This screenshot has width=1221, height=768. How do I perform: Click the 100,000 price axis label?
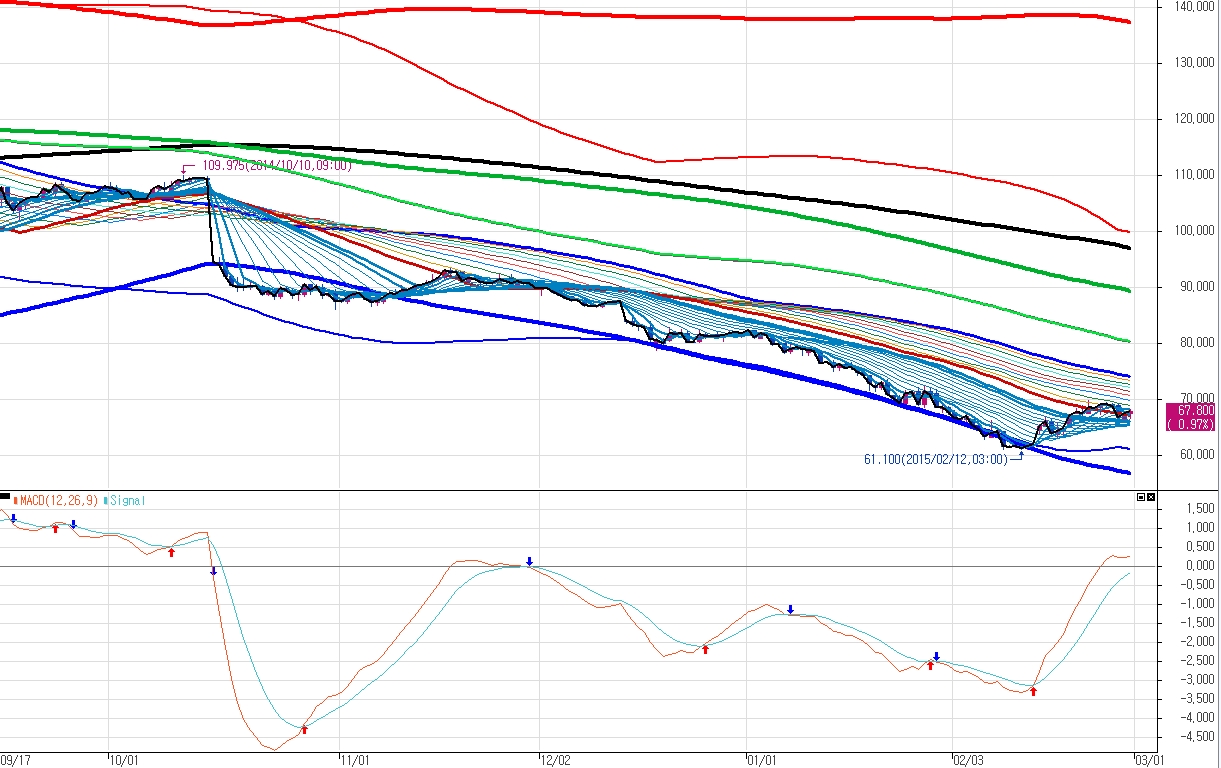[x=1186, y=231]
